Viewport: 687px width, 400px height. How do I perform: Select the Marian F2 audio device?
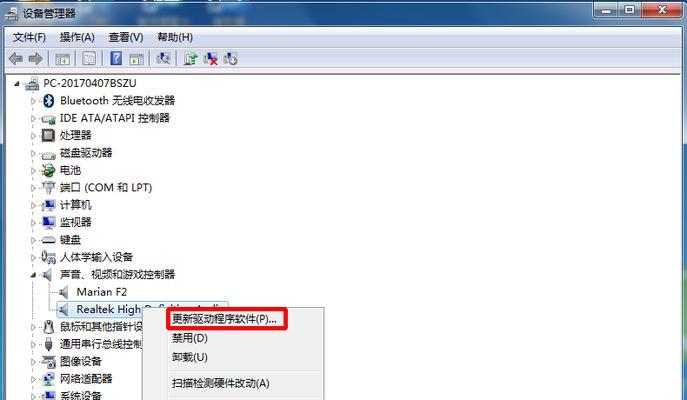point(102,292)
